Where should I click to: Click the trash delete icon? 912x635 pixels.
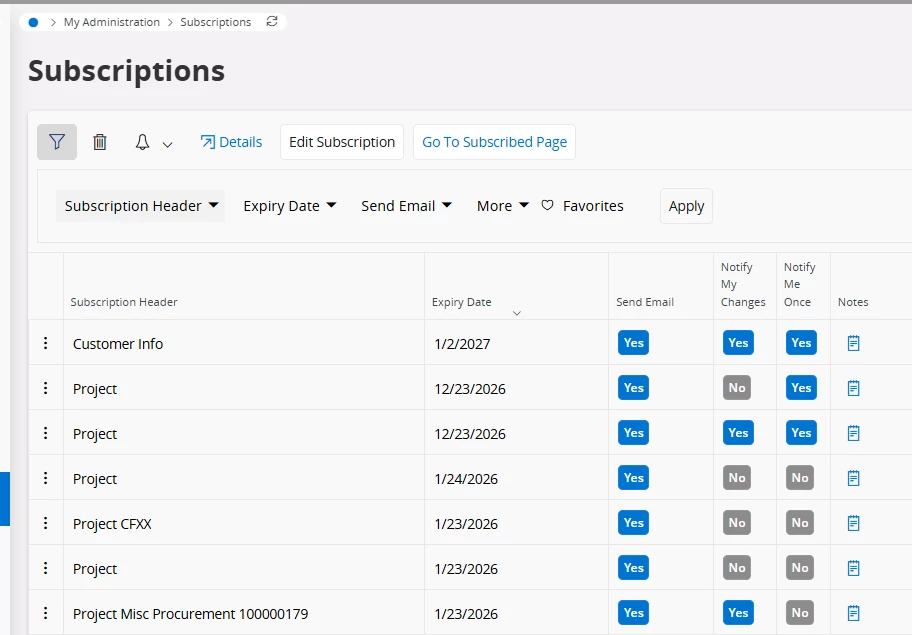click(x=100, y=142)
